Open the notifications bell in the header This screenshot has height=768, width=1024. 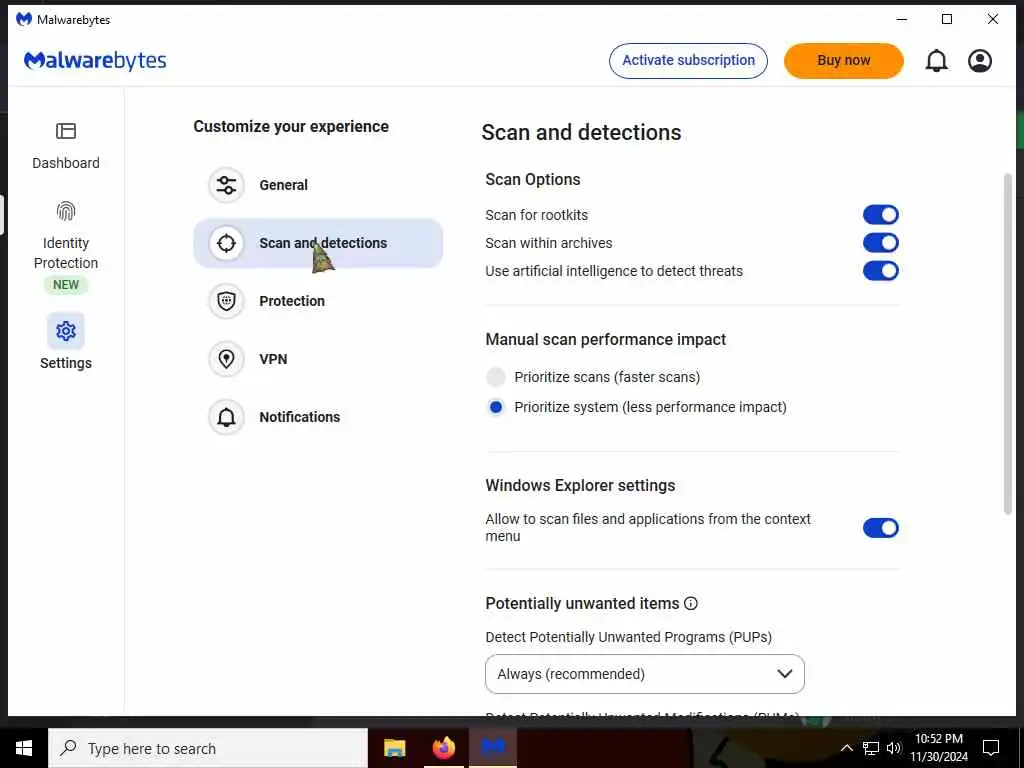[x=936, y=61]
